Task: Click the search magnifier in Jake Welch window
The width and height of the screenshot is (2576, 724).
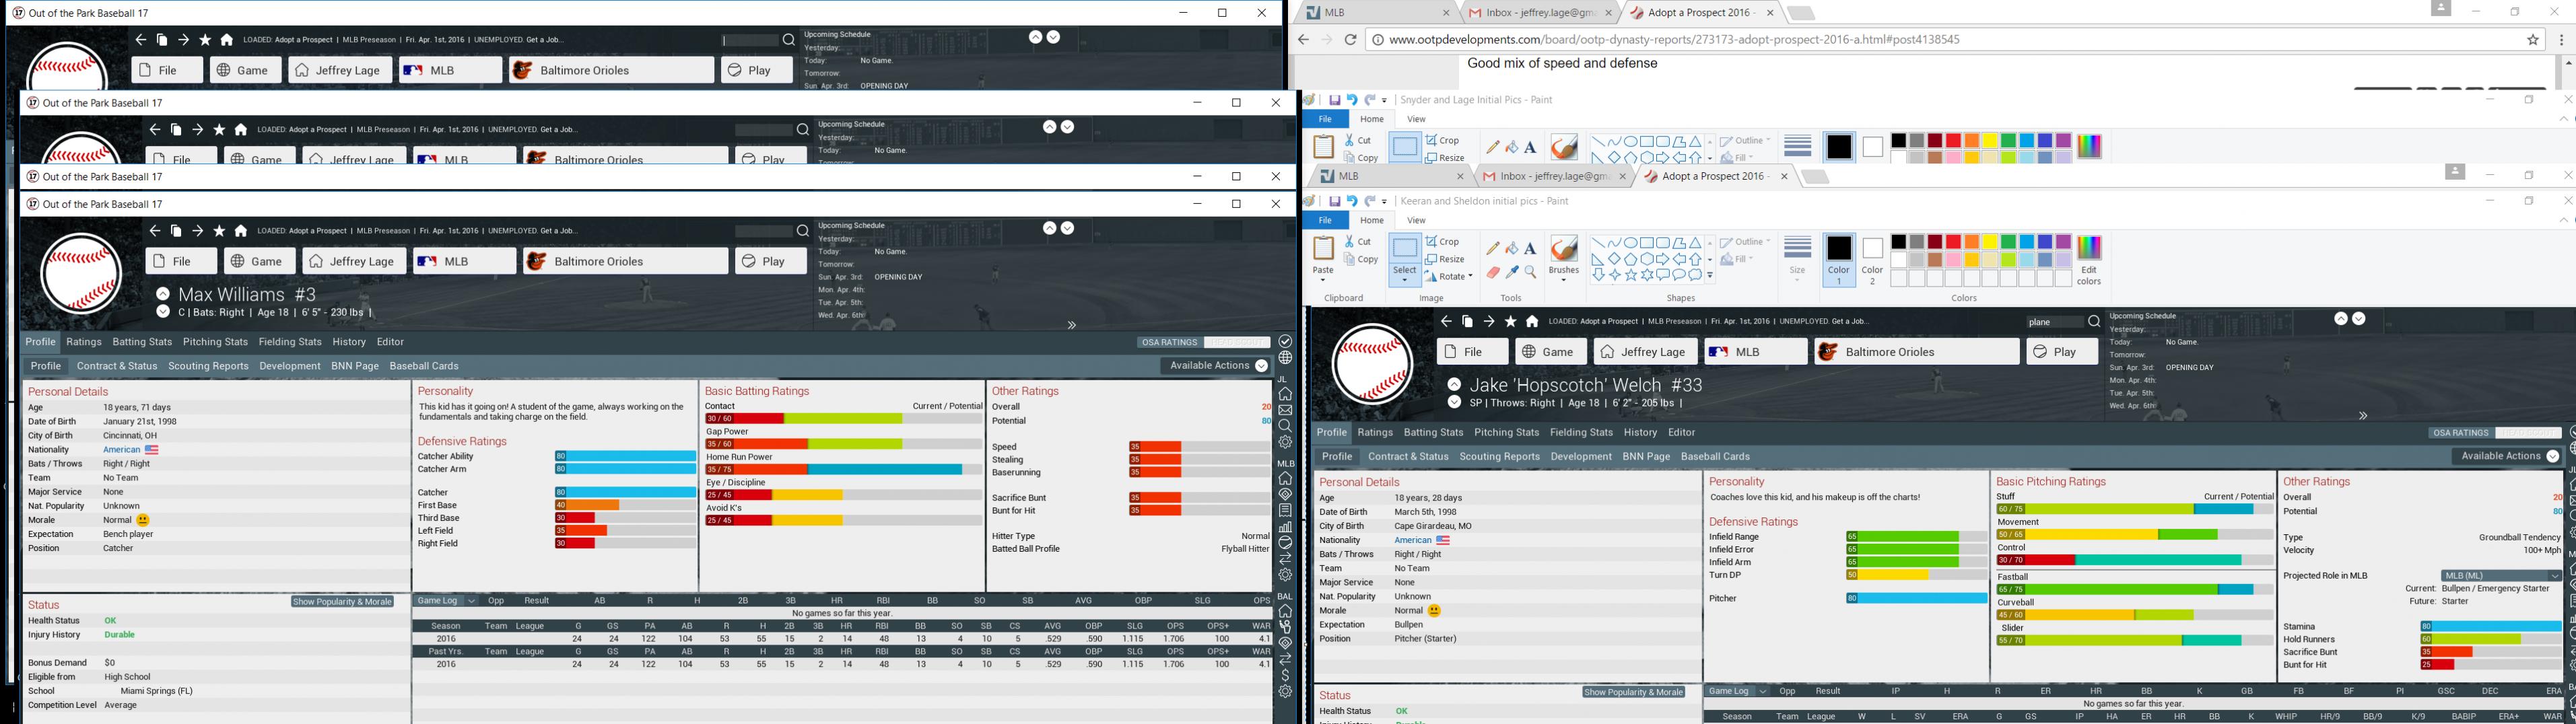Action: 2093,322
